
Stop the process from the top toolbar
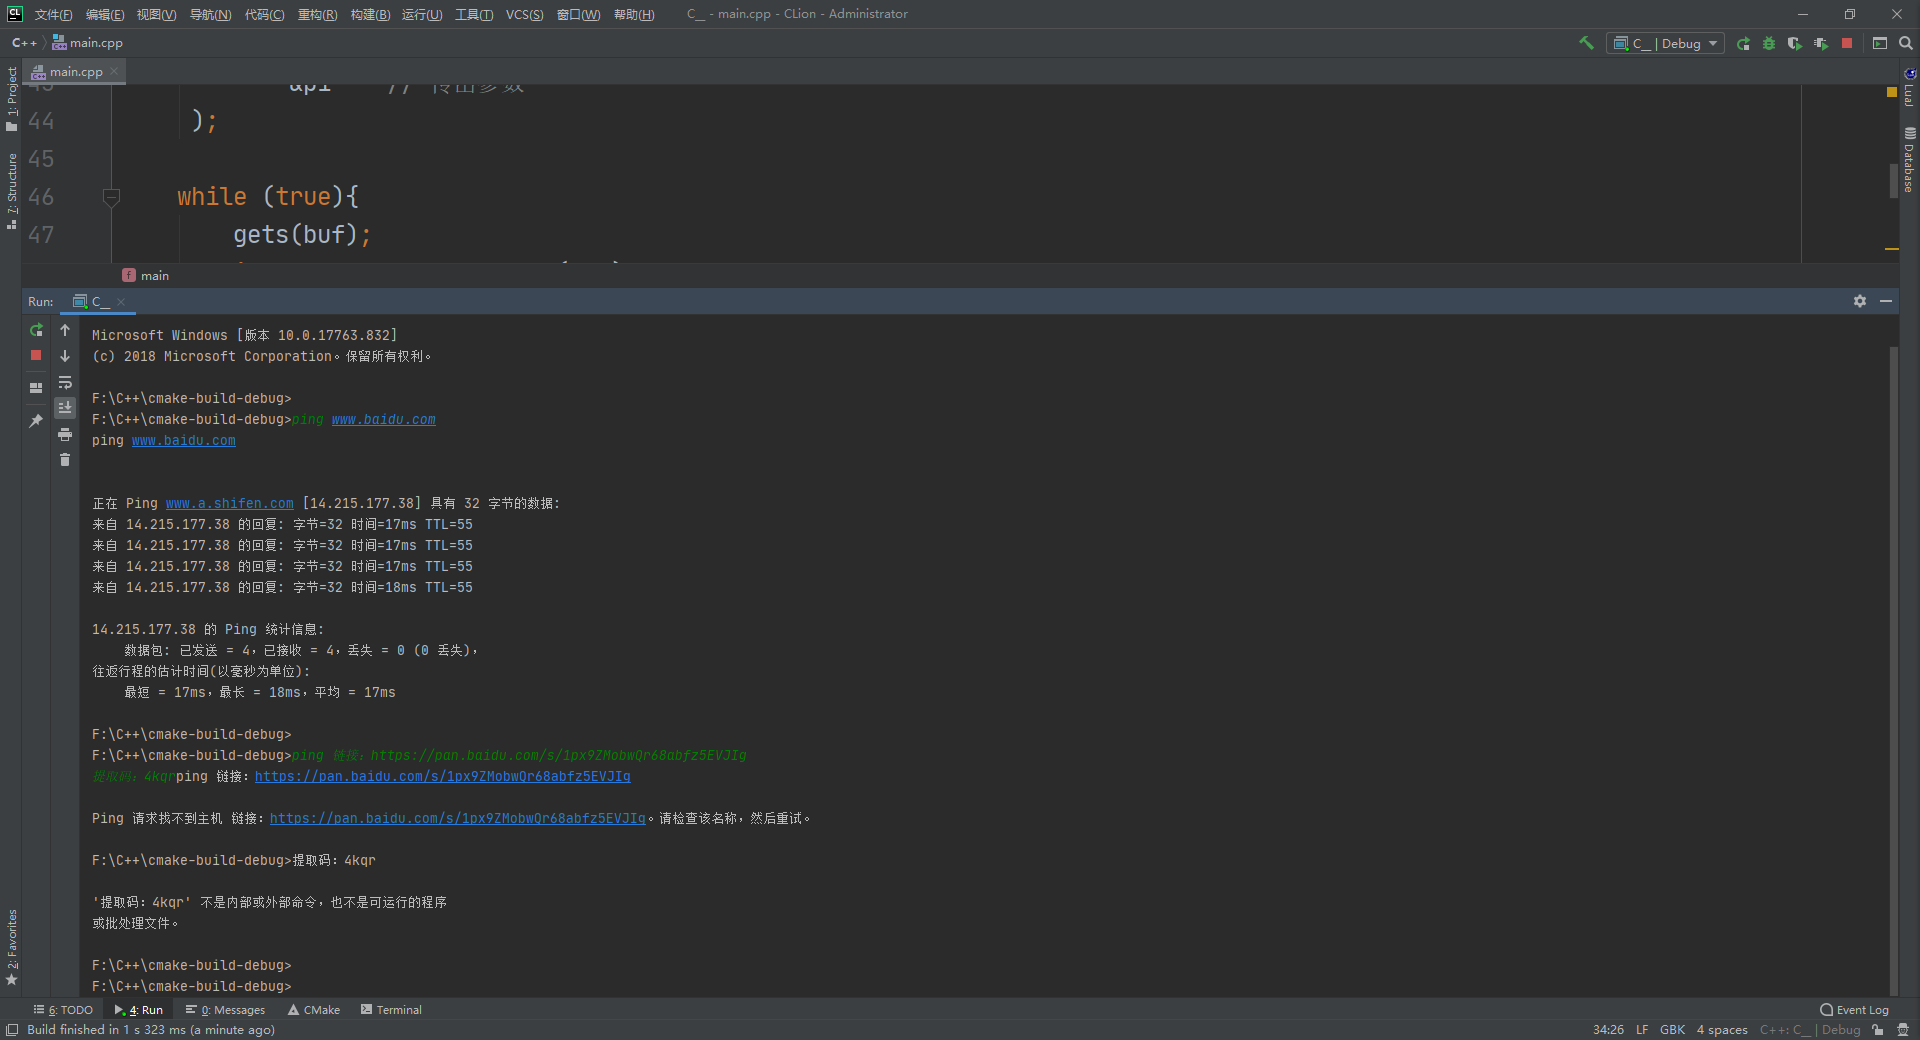(x=1847, y=43)
